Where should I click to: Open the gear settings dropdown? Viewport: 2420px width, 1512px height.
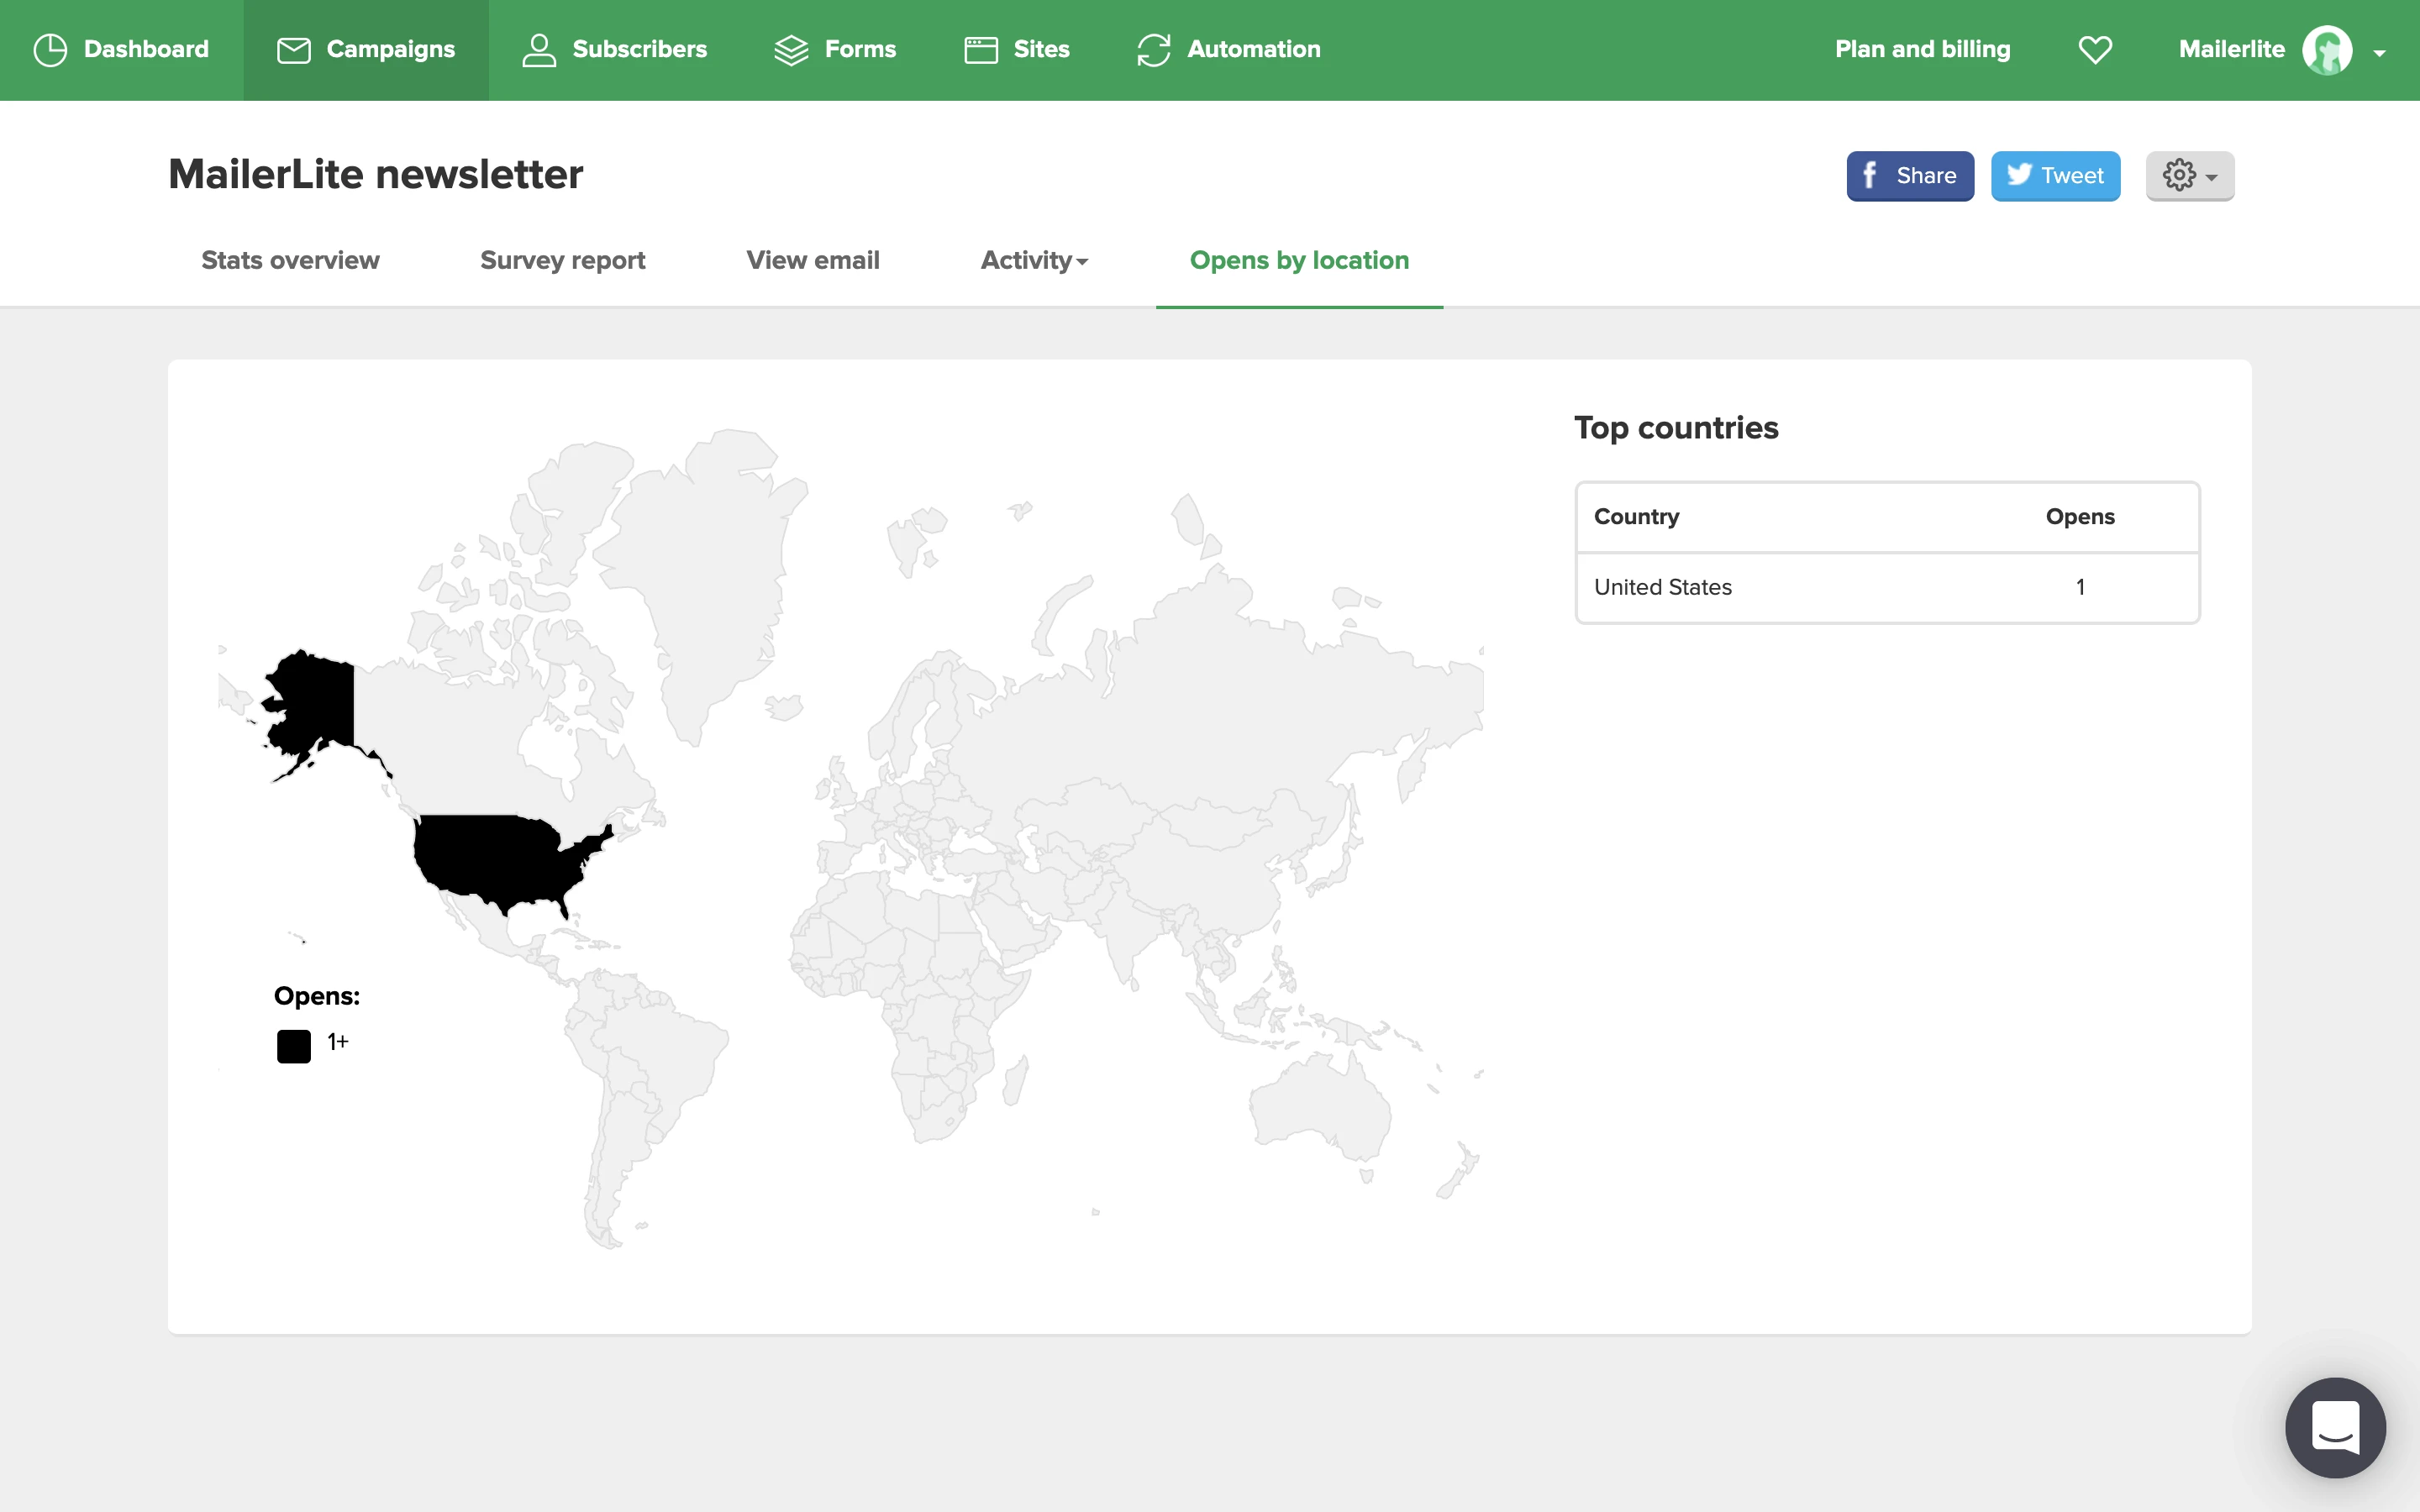[x=2189, y=176]
